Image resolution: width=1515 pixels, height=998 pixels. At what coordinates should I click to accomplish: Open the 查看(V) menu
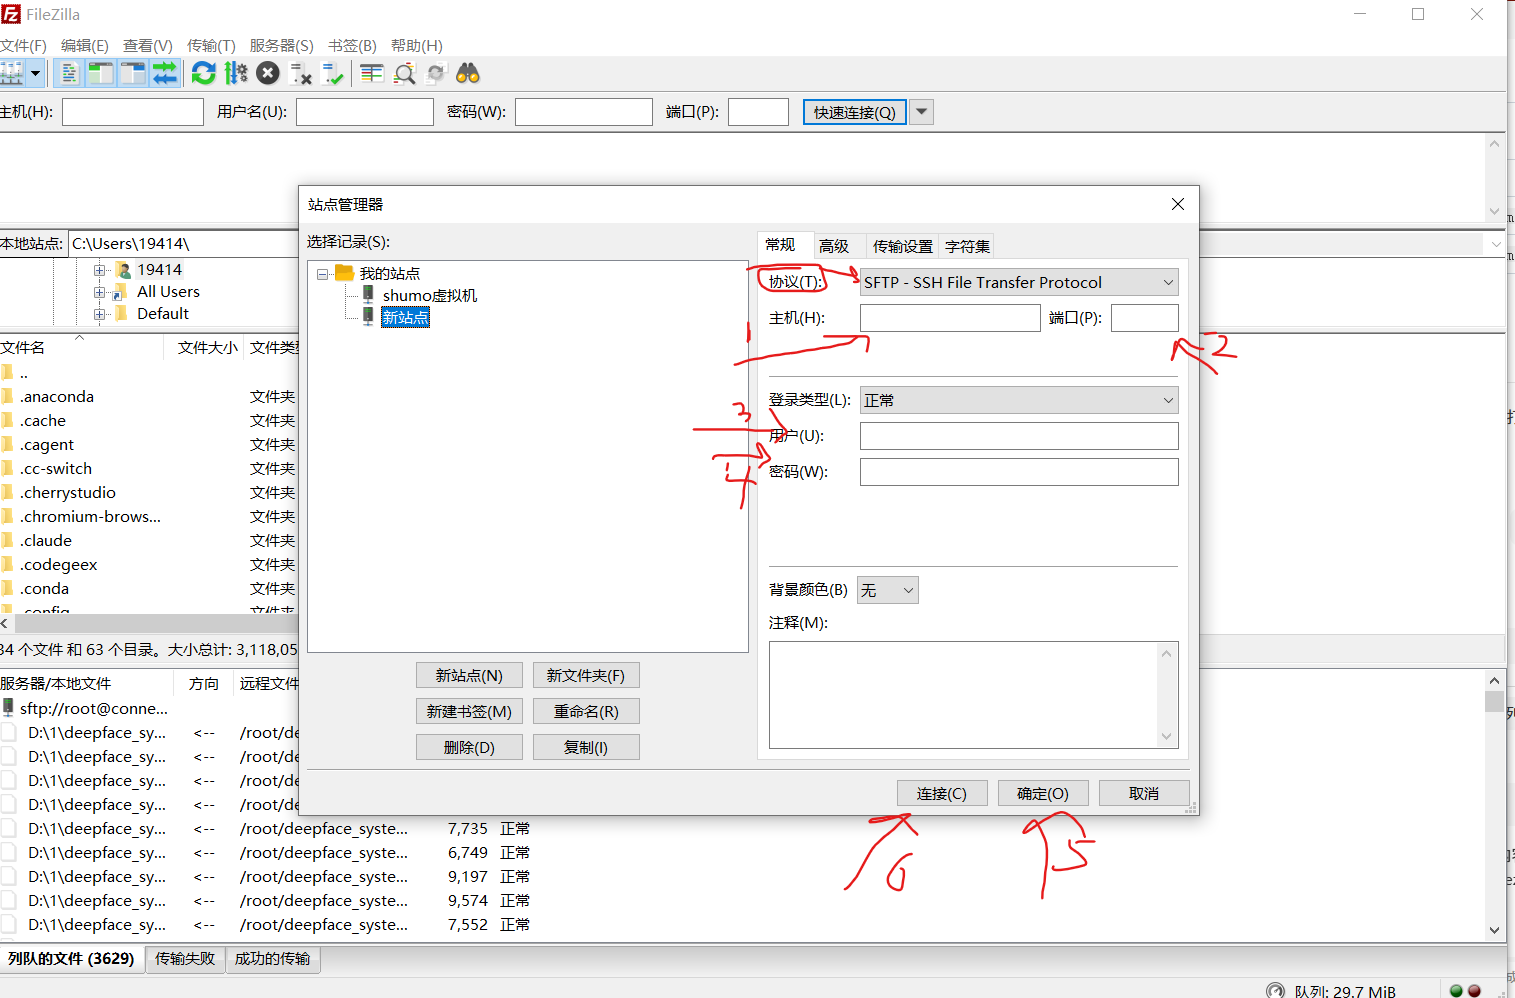tap(148, 46)
